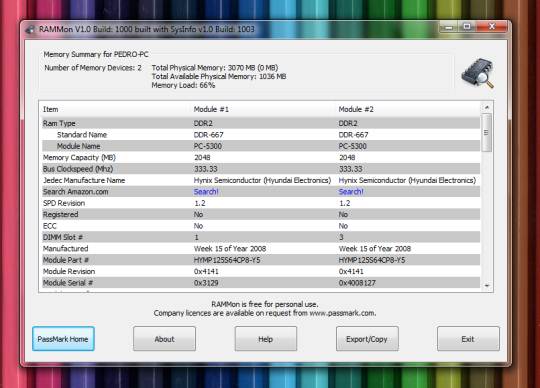
Task: Select 'Bus Clockspeed (Mhz)' row label
Action: [x=78, y=169]
